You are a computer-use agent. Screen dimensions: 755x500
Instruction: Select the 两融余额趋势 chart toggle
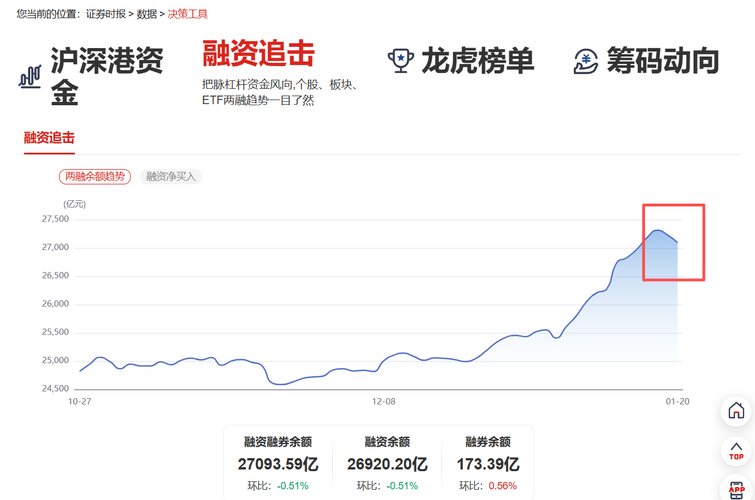pos(95,177)
